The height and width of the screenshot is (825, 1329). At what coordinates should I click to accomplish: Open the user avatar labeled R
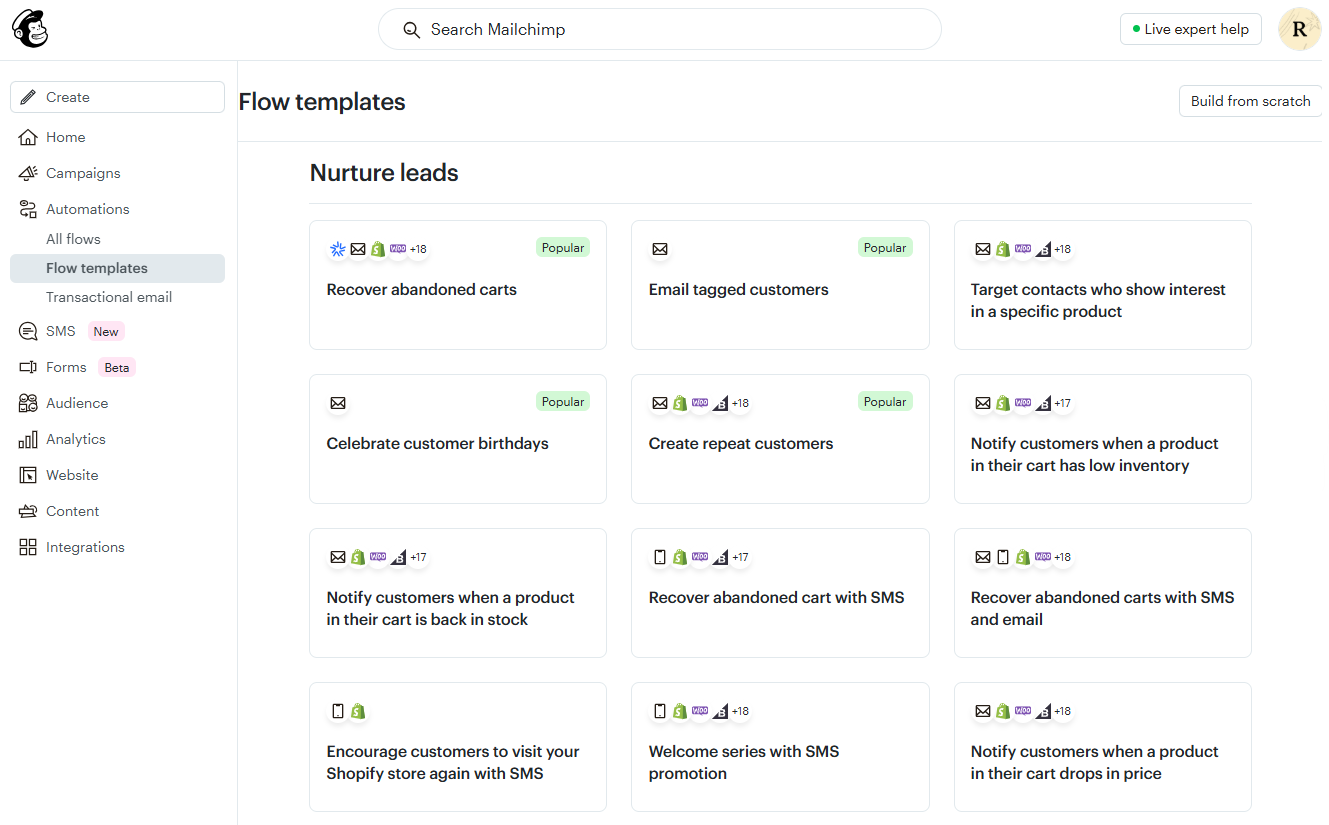[x=1299, y=29]
